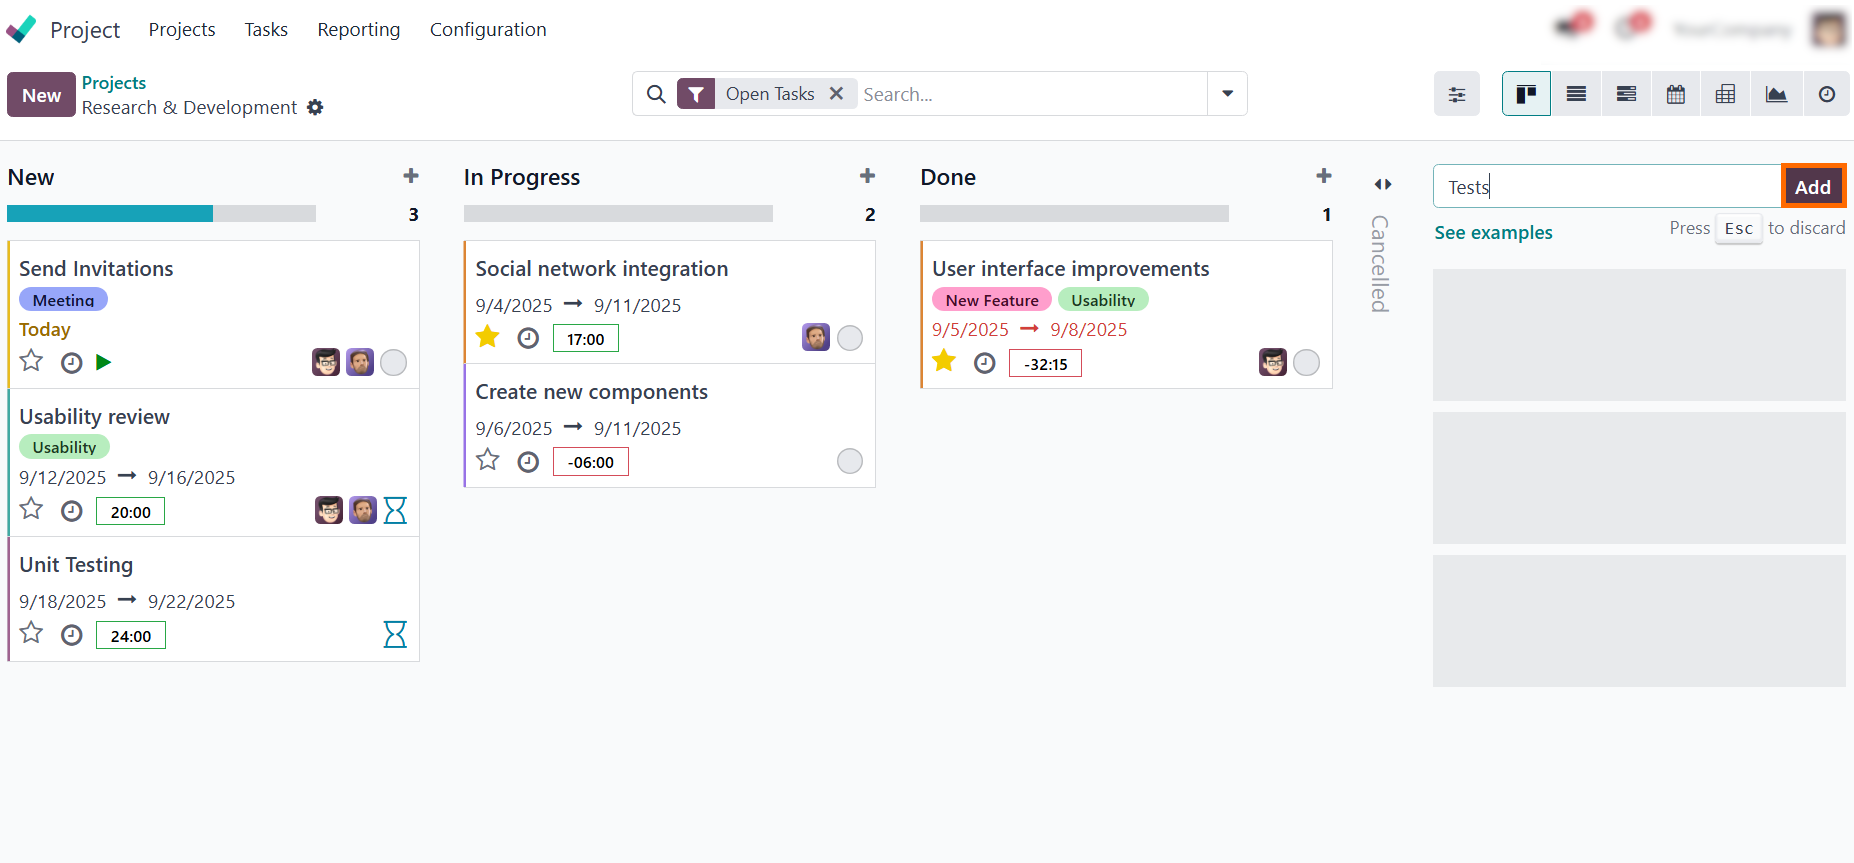The image size is (1854, 863).
Task: Remove the Open Tasks filter
Action: click(x=837, y=93)
